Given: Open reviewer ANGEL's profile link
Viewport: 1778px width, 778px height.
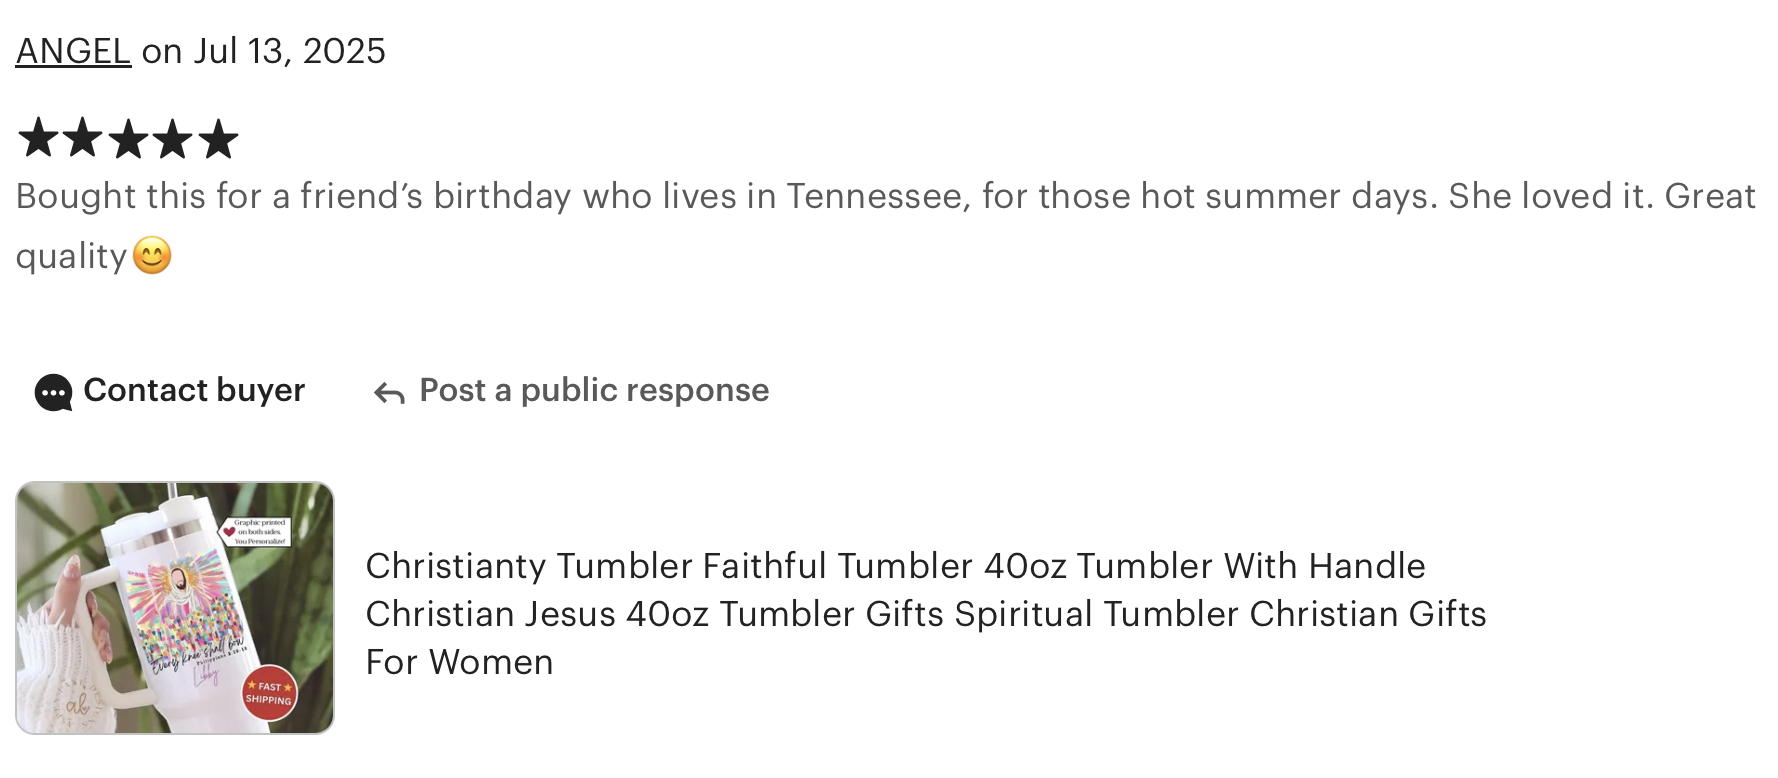Looking at the screenshot, I should coord(73,51).
